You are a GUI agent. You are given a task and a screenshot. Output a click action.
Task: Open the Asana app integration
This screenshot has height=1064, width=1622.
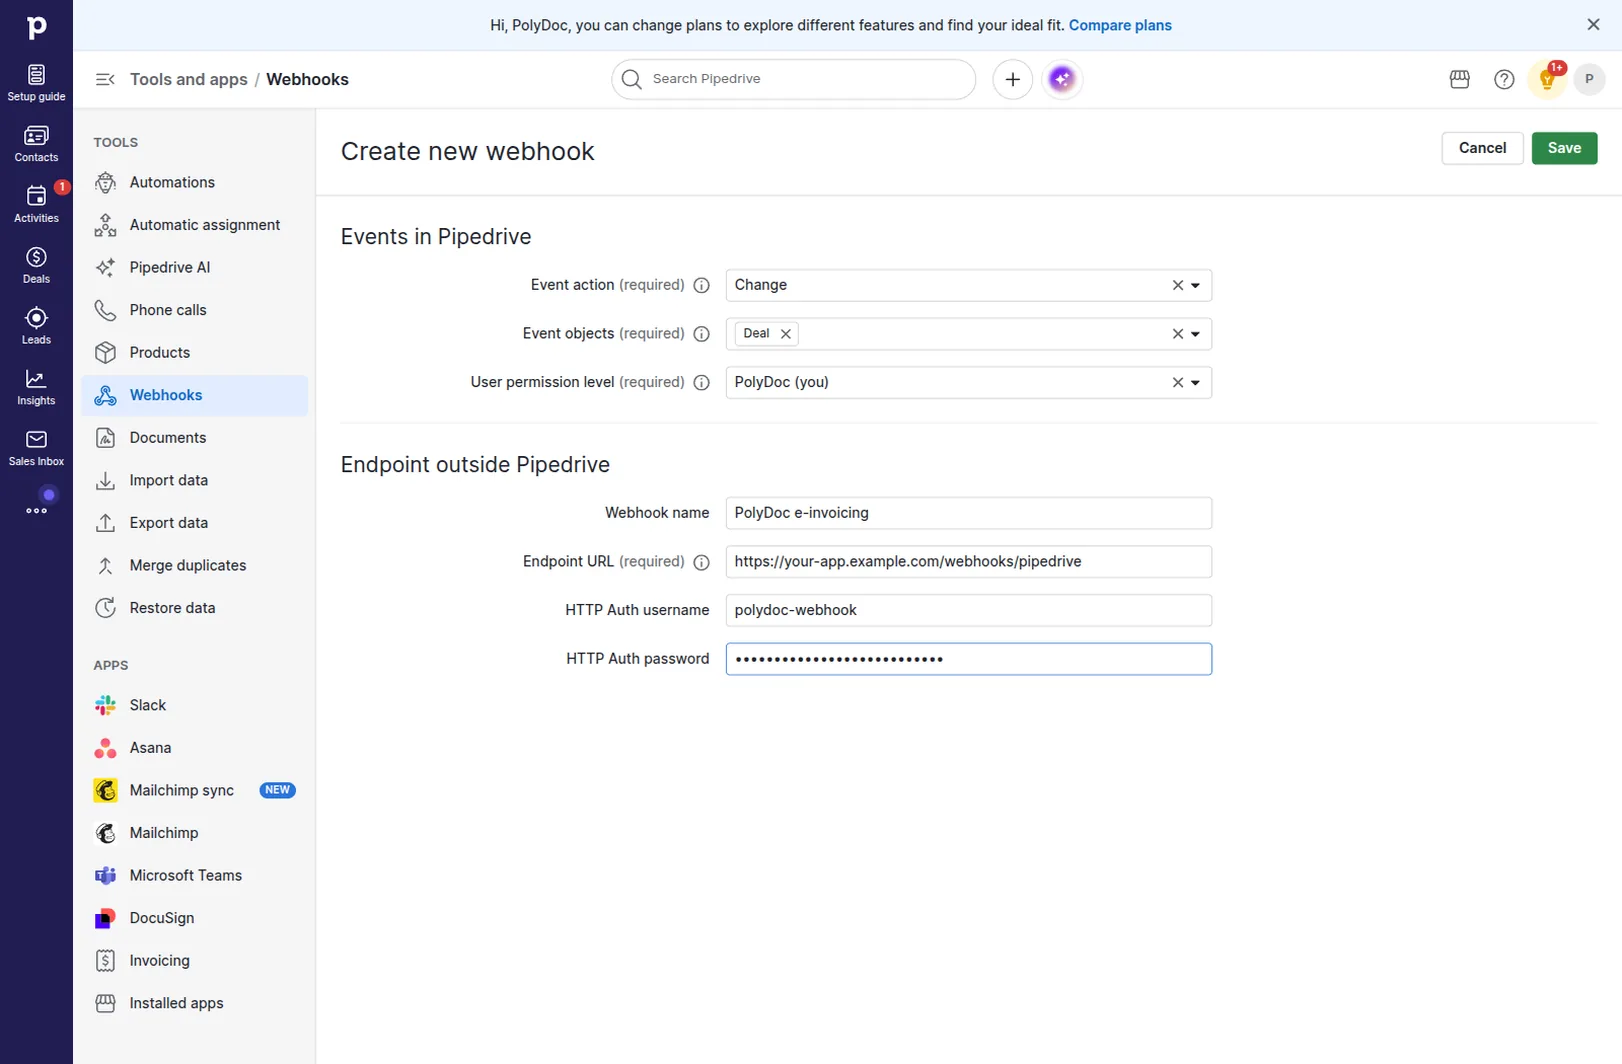click(x=195, y=748)
